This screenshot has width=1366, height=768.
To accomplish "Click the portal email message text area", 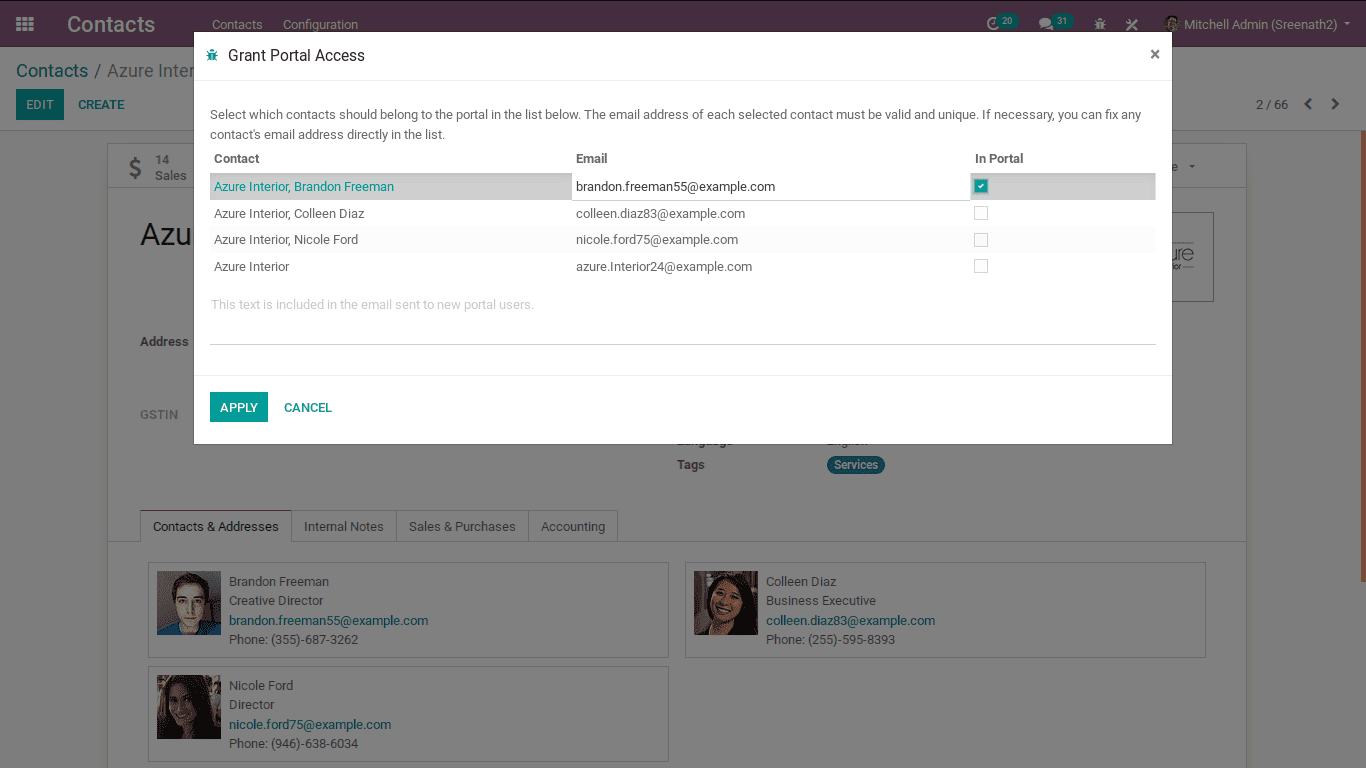I will (x=682, y=318).
